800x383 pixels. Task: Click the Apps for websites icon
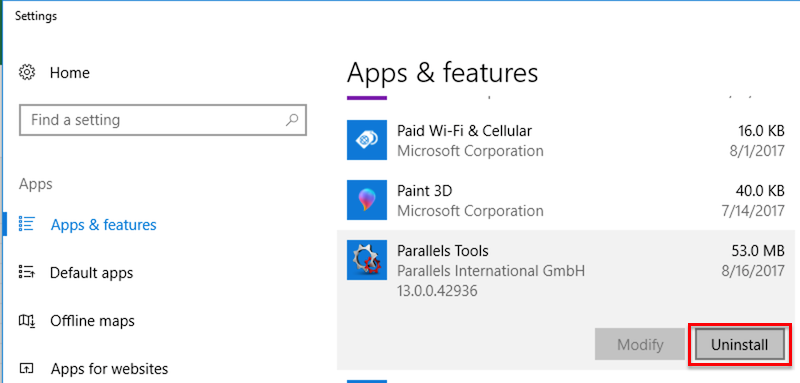point(26,368)
